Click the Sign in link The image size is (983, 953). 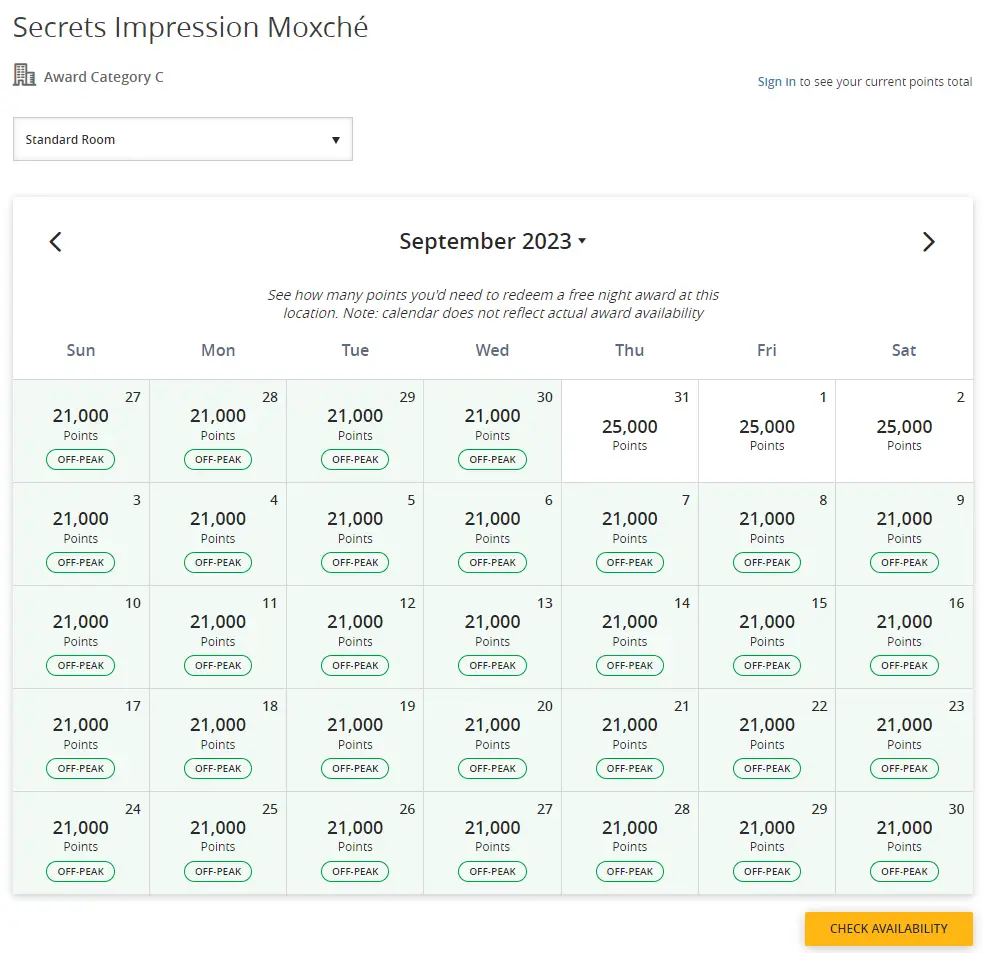click(x=776, y=82)
